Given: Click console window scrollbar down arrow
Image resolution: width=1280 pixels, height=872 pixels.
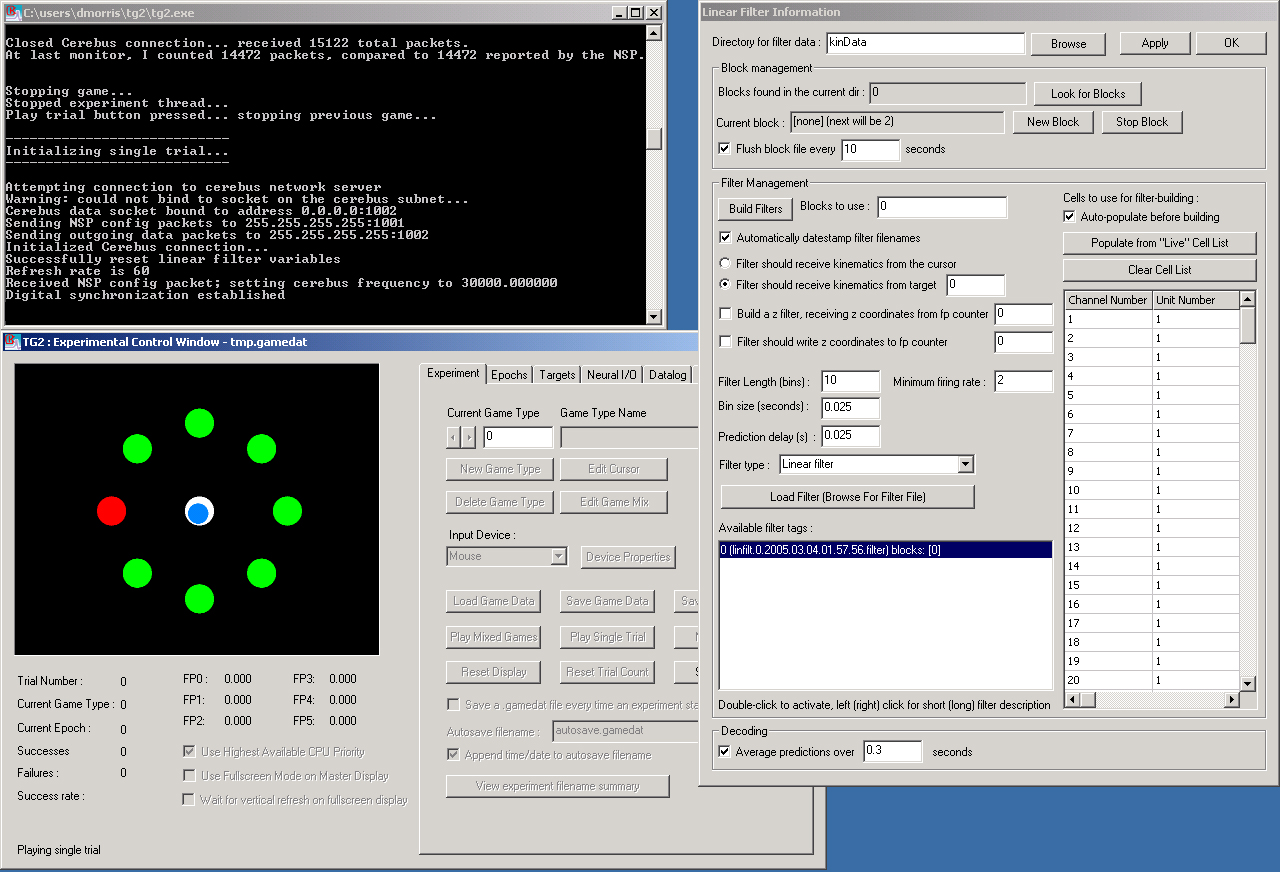Looking at the screenshot, I should tap(654, 317).
